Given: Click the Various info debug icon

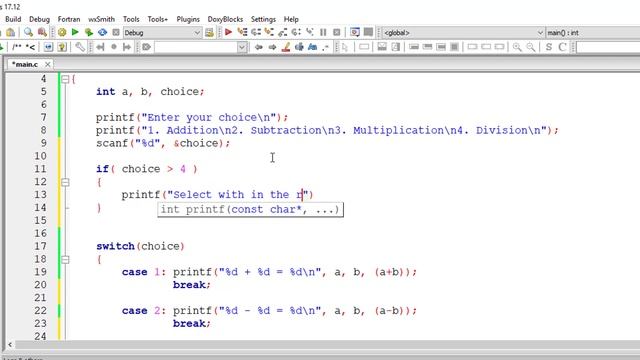Looking at the screenshot, I should coord(368,33).
